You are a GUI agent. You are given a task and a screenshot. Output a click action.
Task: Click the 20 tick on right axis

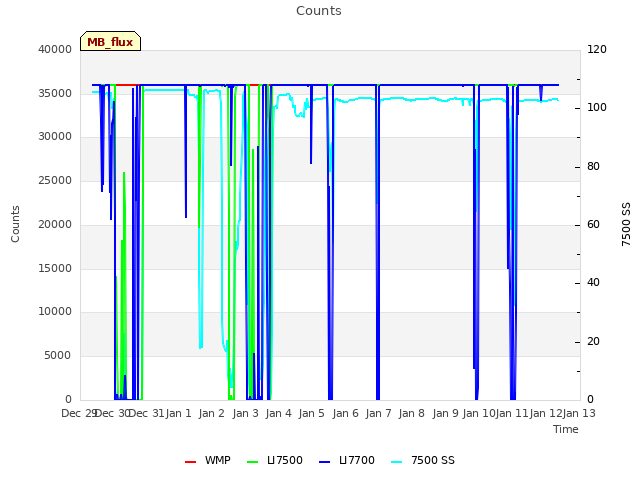[593, 341]
